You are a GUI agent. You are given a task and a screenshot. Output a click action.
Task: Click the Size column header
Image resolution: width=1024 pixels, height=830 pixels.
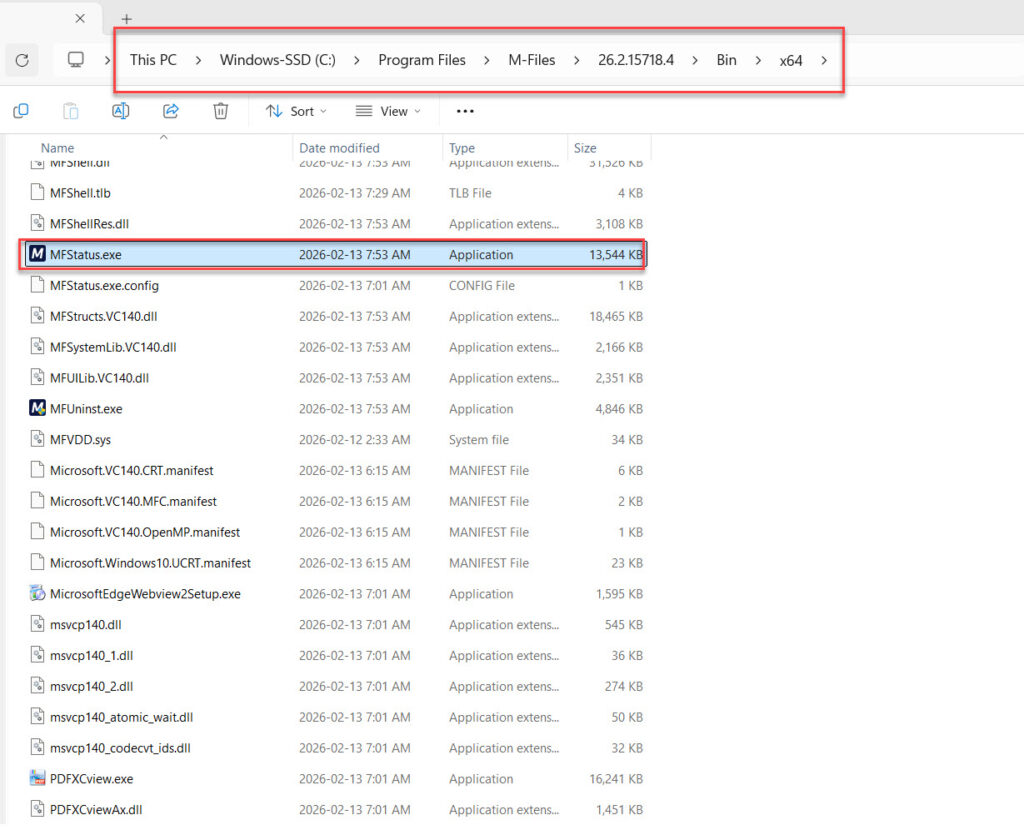coord(585,148)
